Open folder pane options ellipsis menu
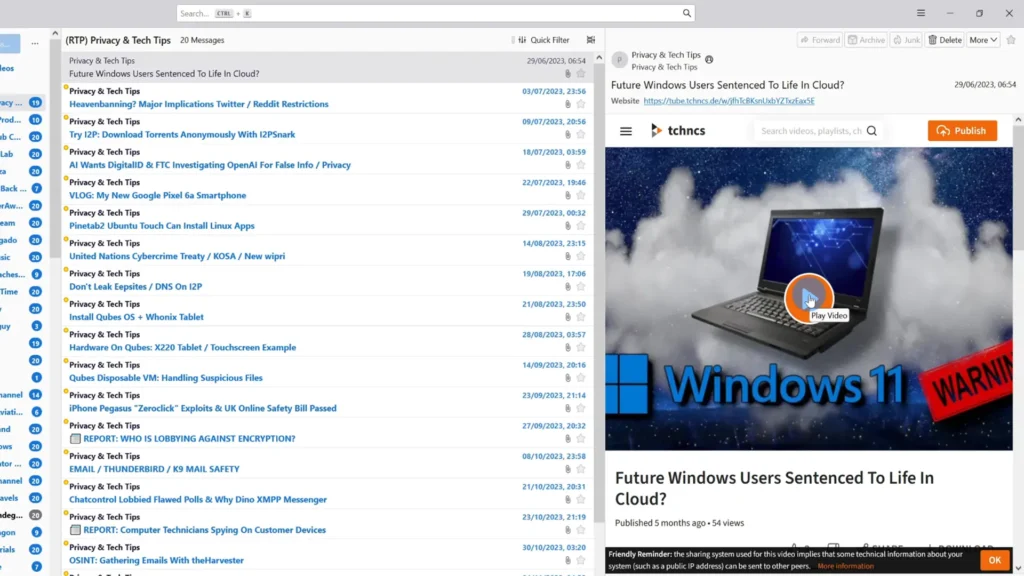Viewport: 1024px width, 576px height. 35,44
